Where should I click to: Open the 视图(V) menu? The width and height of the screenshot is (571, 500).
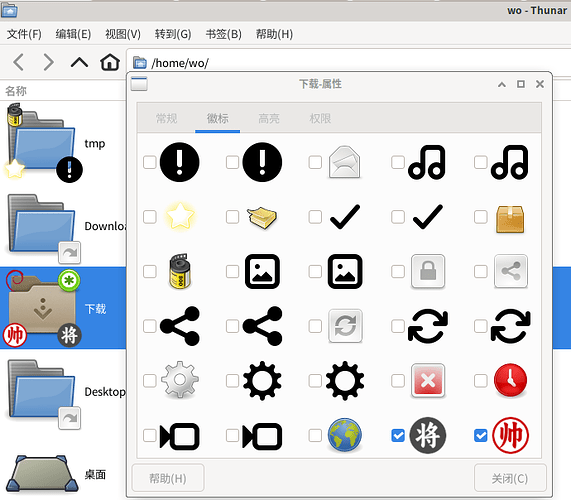(123, 34)
